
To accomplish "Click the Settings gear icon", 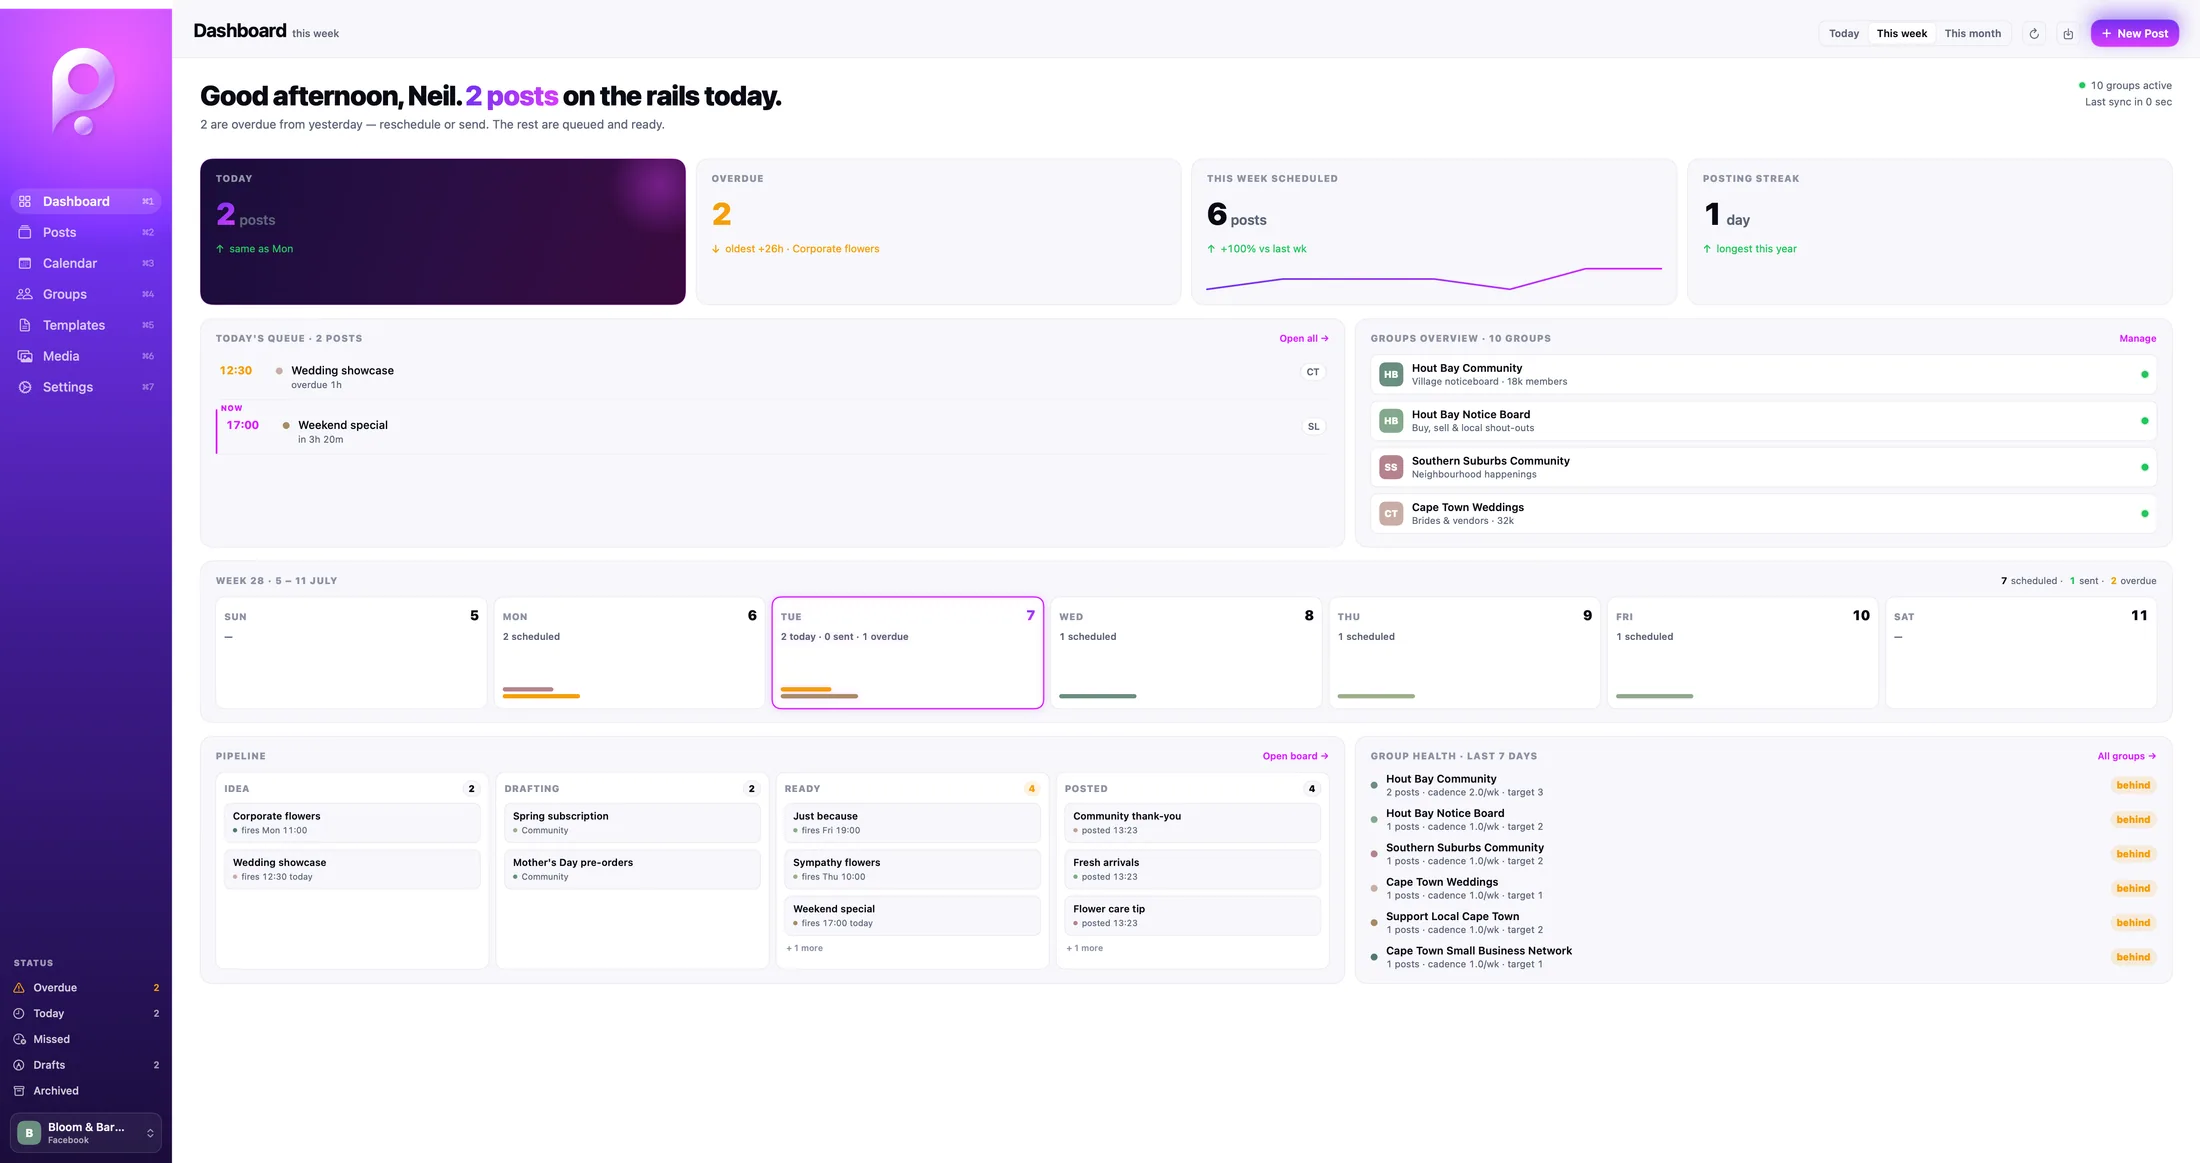I will tap(25, 387).
